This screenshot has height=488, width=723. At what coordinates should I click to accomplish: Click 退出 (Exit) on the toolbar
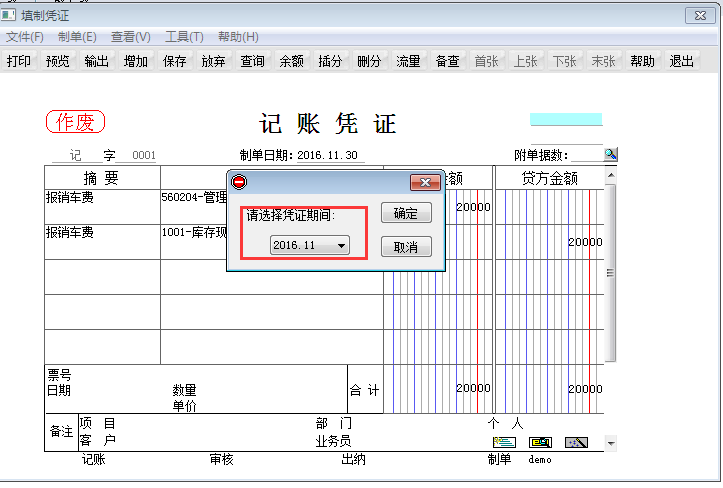click(682, 61)
